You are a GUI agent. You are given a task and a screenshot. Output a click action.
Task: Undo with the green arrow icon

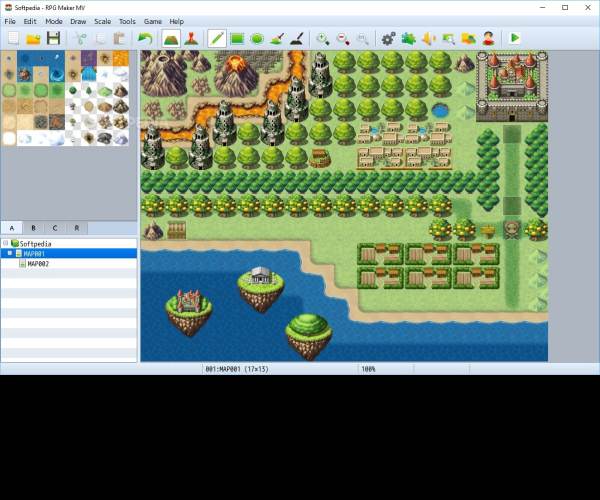coord(145,38)
